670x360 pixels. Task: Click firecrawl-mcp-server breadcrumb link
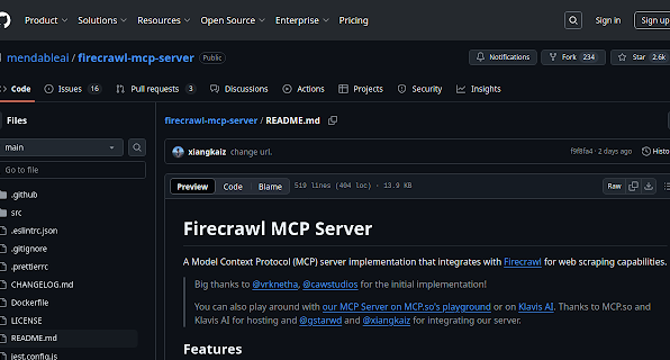coord(211,121)
